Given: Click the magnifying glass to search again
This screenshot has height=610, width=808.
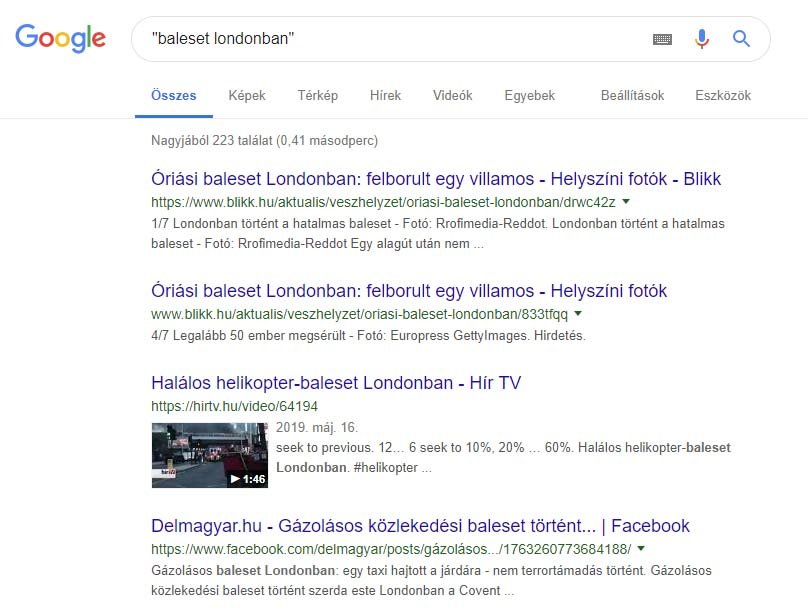Looking at the screenshot, I should pos(740,38).
